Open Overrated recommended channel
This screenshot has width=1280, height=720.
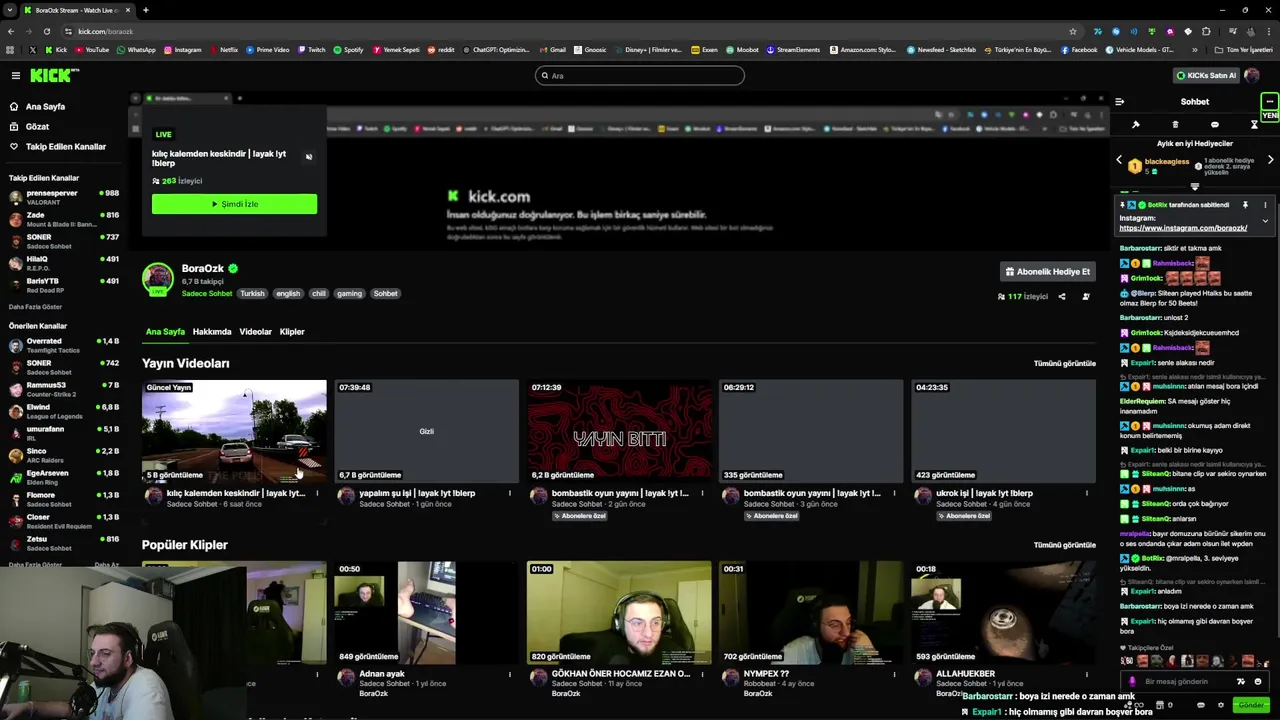click(62, 345)
